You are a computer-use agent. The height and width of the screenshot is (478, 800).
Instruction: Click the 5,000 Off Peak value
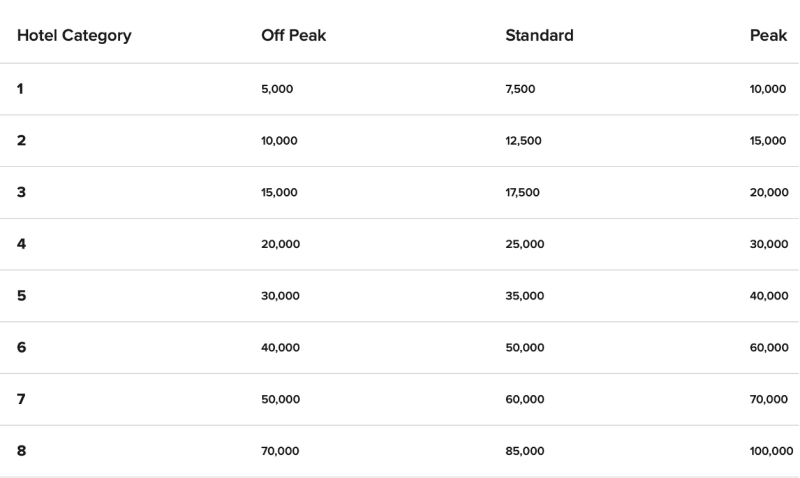click(277, 89)
